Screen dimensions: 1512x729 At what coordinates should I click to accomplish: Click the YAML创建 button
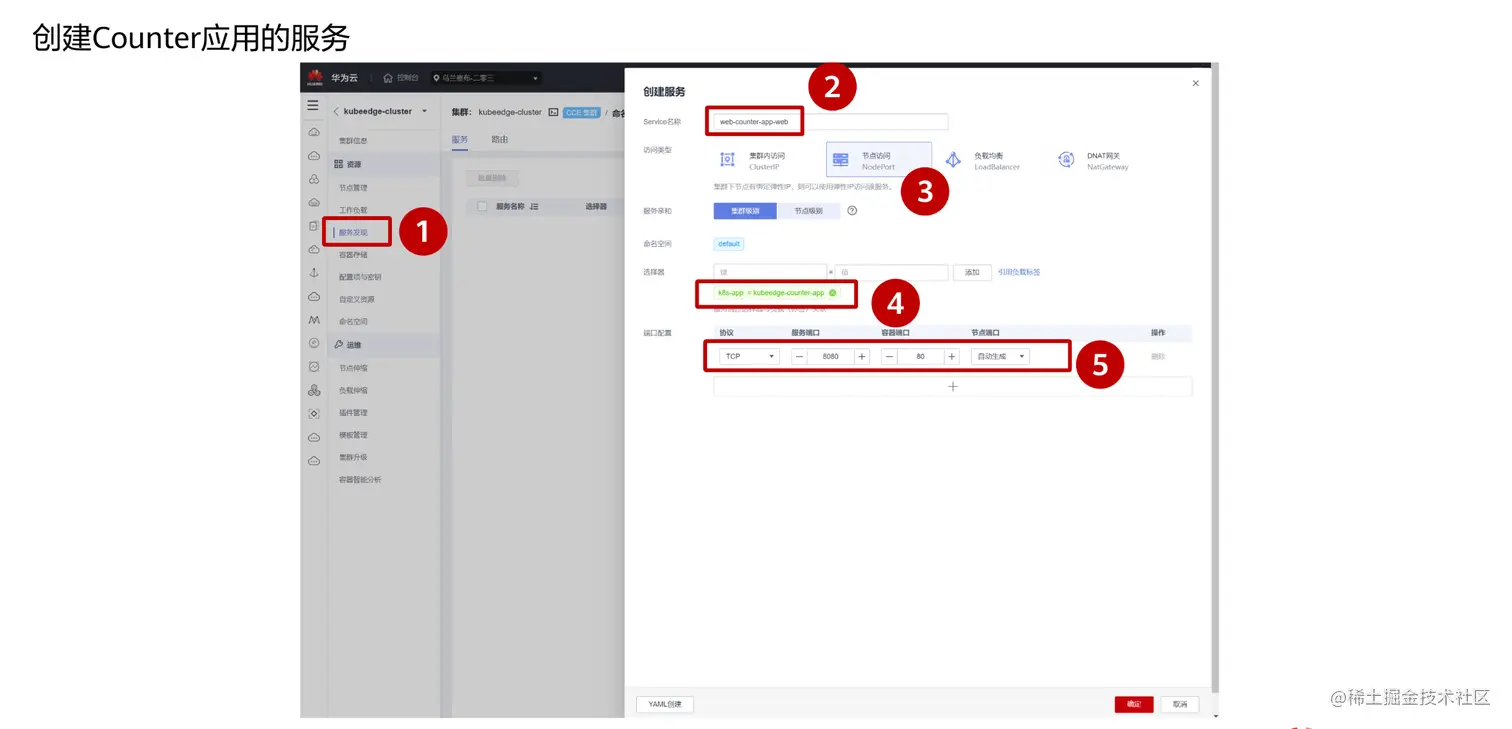pos(665,704)
